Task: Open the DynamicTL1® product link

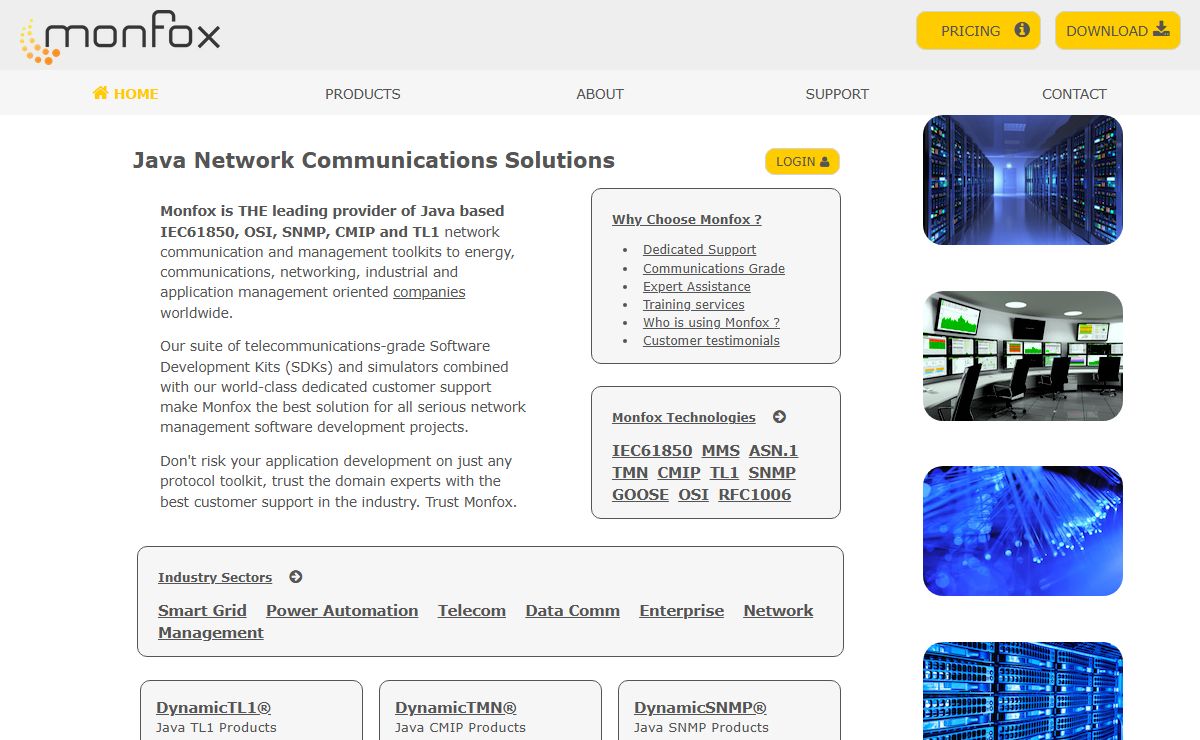Action: [213, 708]
